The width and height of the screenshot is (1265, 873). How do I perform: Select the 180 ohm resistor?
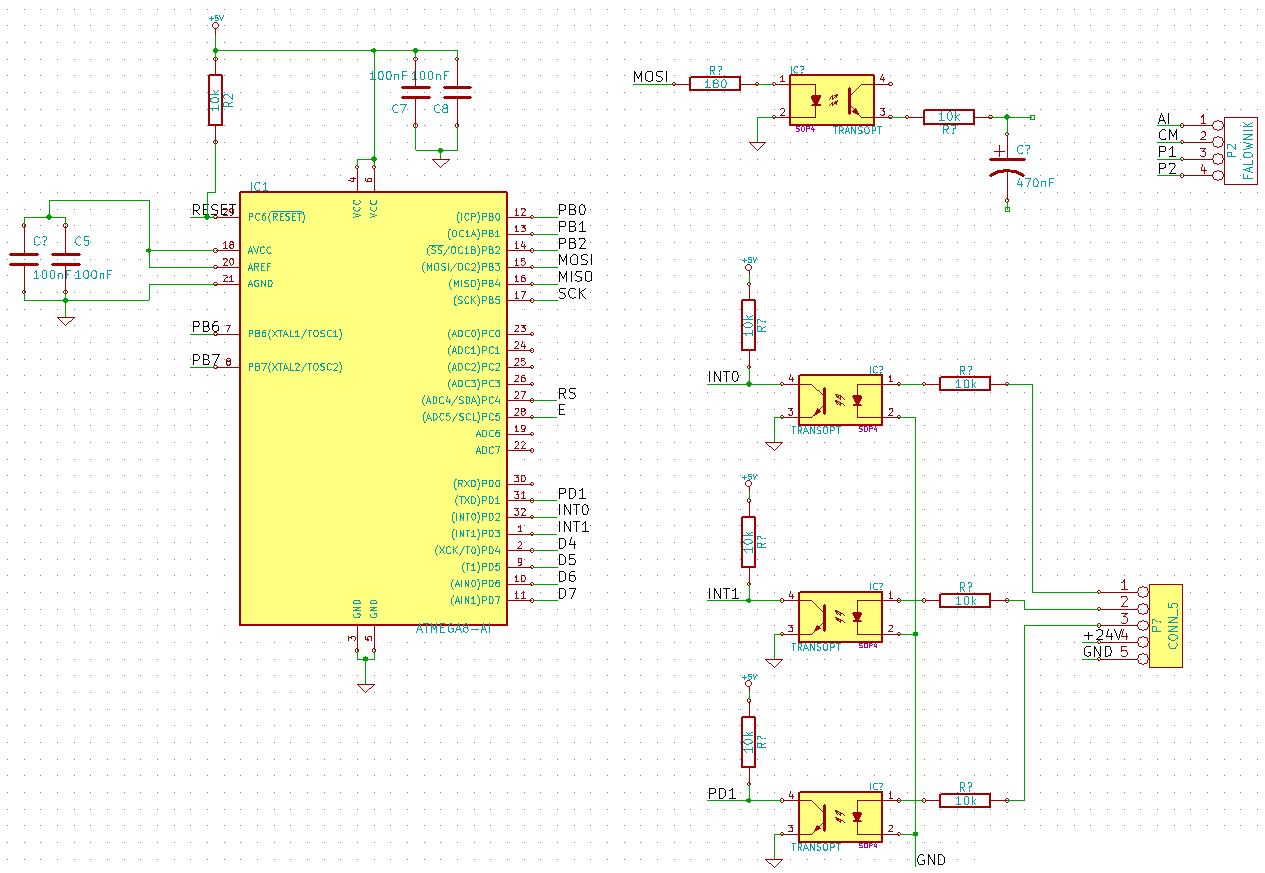(x=715, y=84)
